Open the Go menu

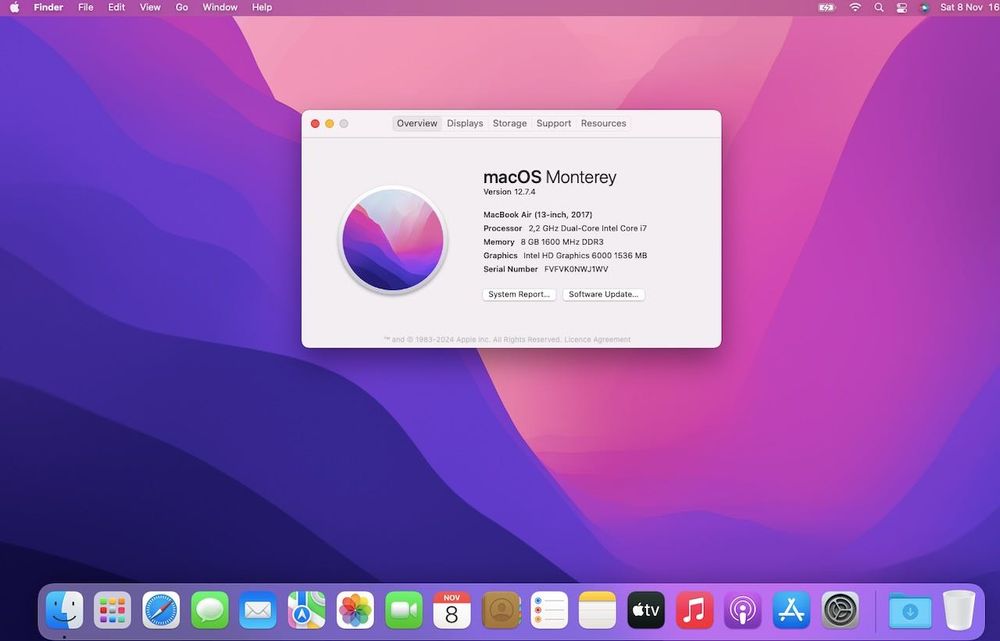point(182,8)
